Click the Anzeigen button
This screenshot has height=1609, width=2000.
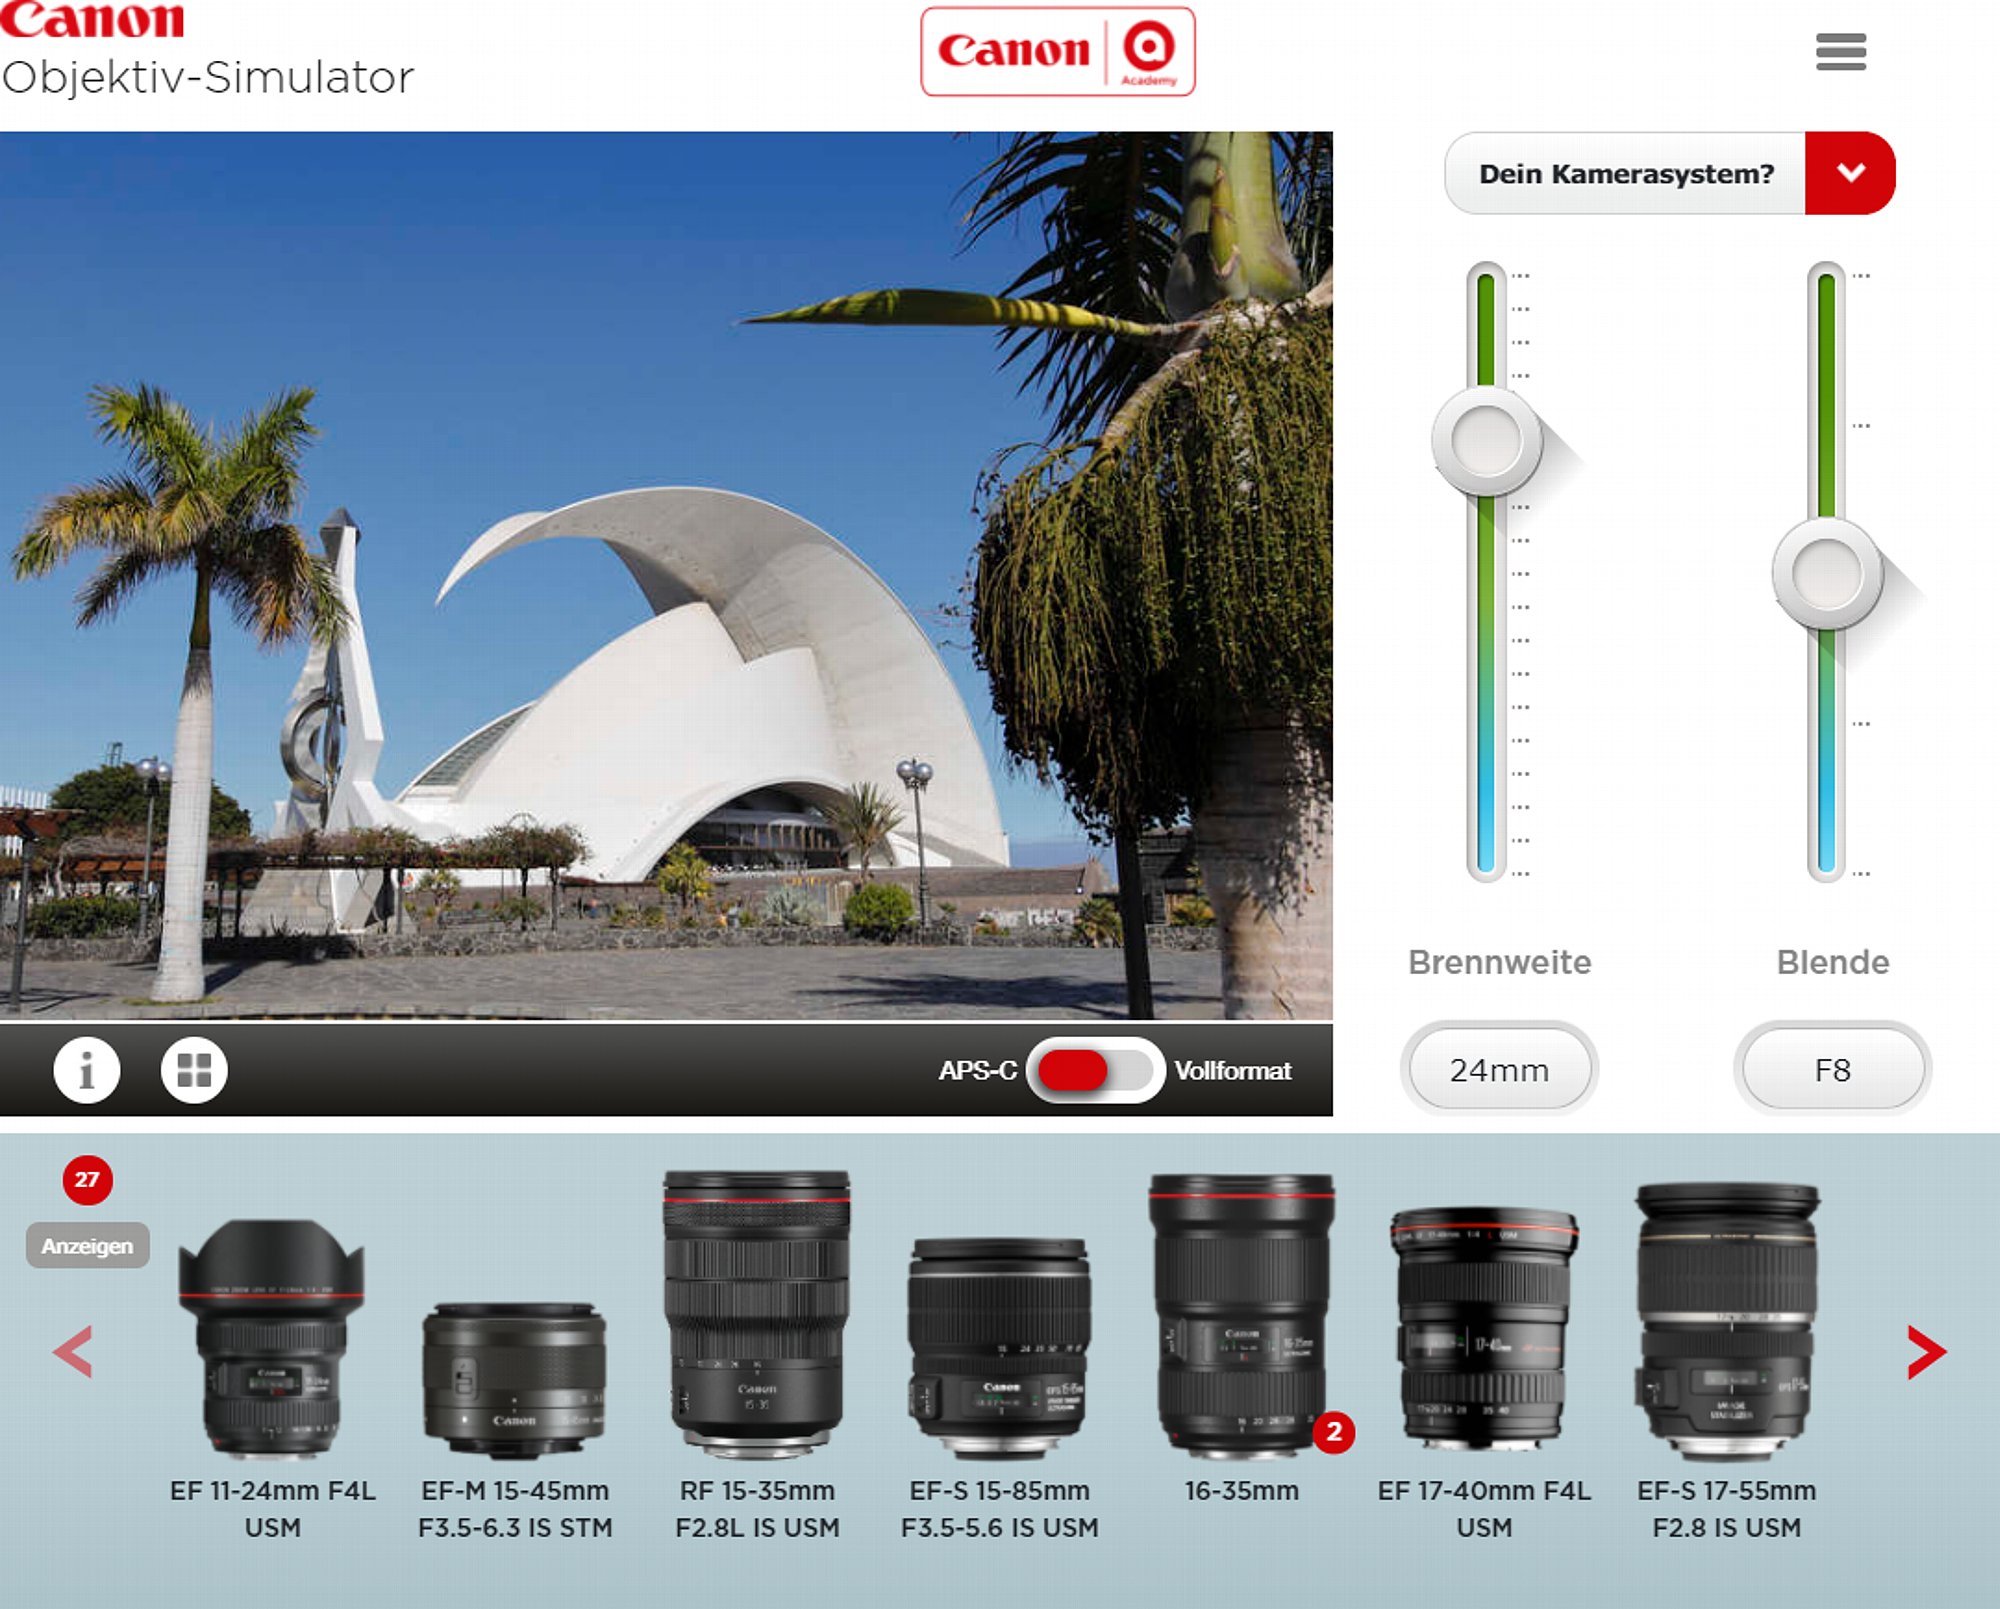point(87,1246)
